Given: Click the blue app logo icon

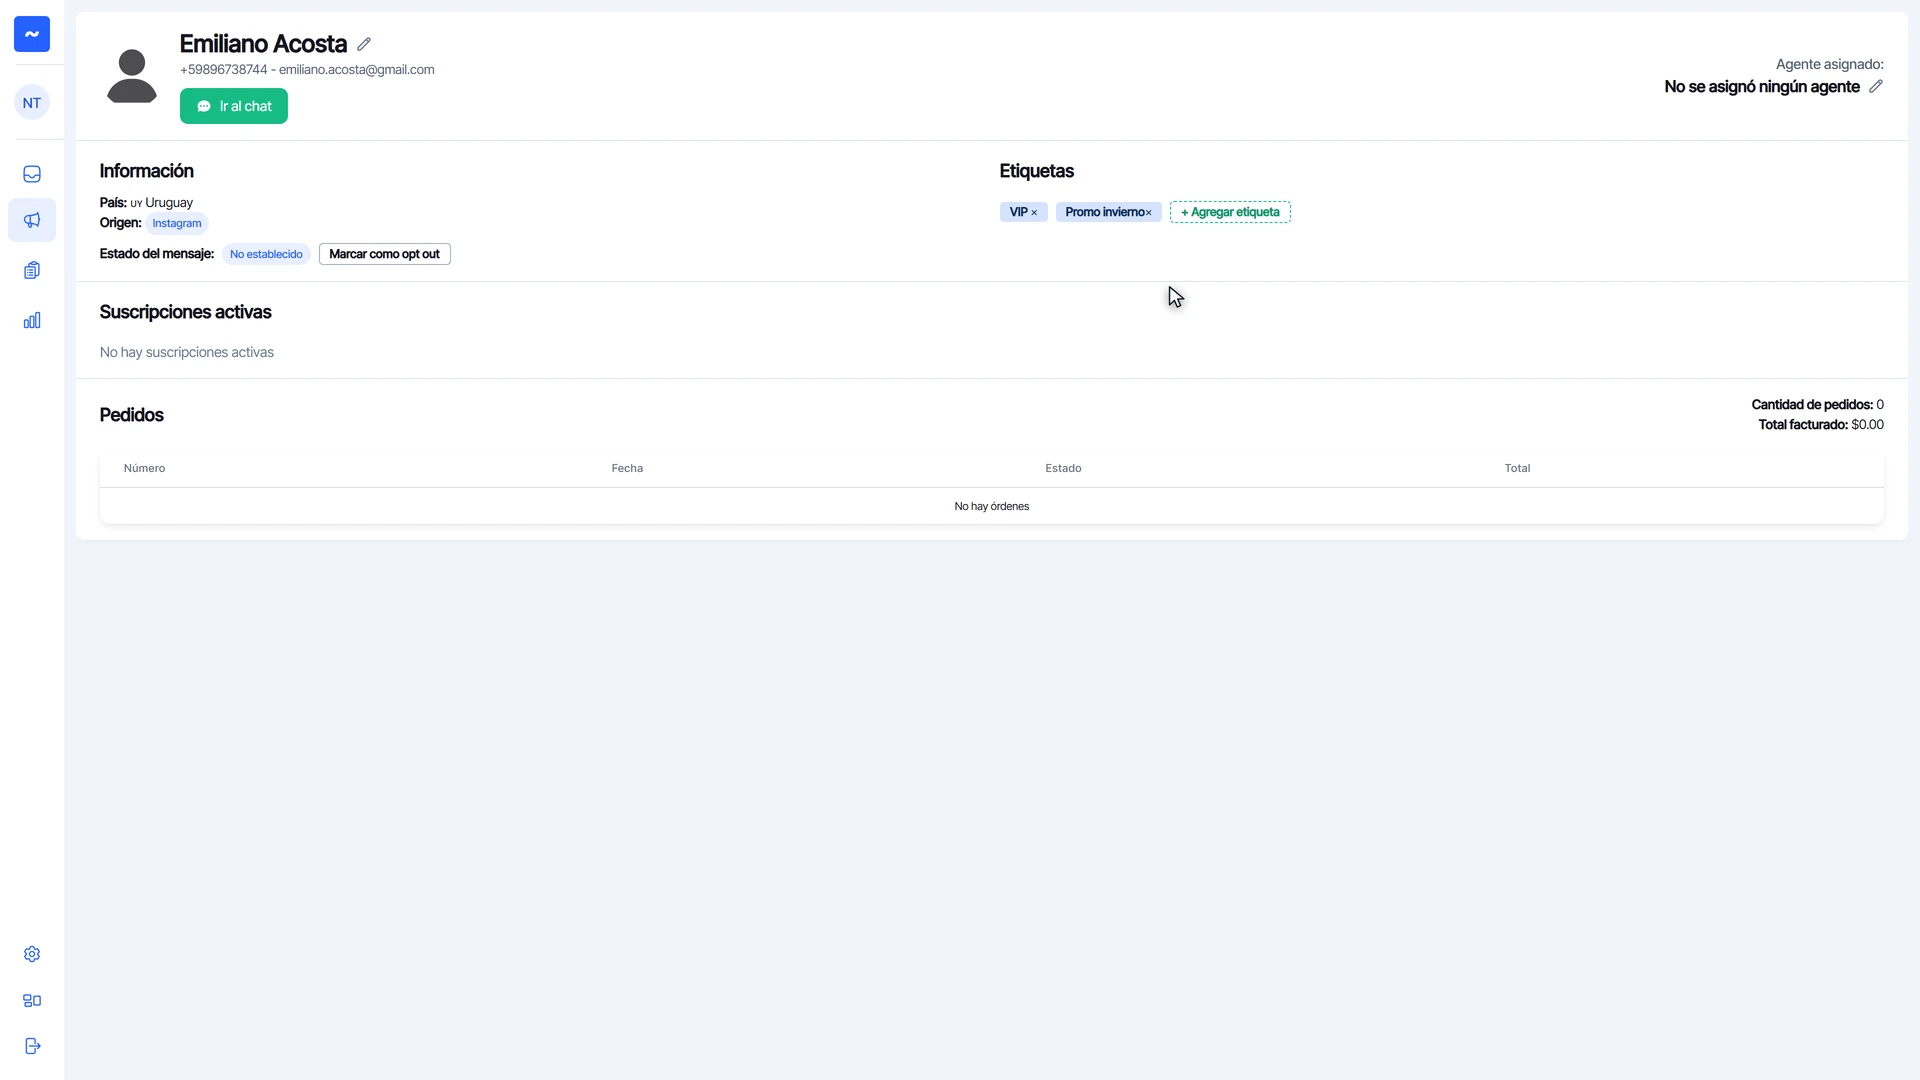Looking at the screenshot, I should tap(32, 34).
